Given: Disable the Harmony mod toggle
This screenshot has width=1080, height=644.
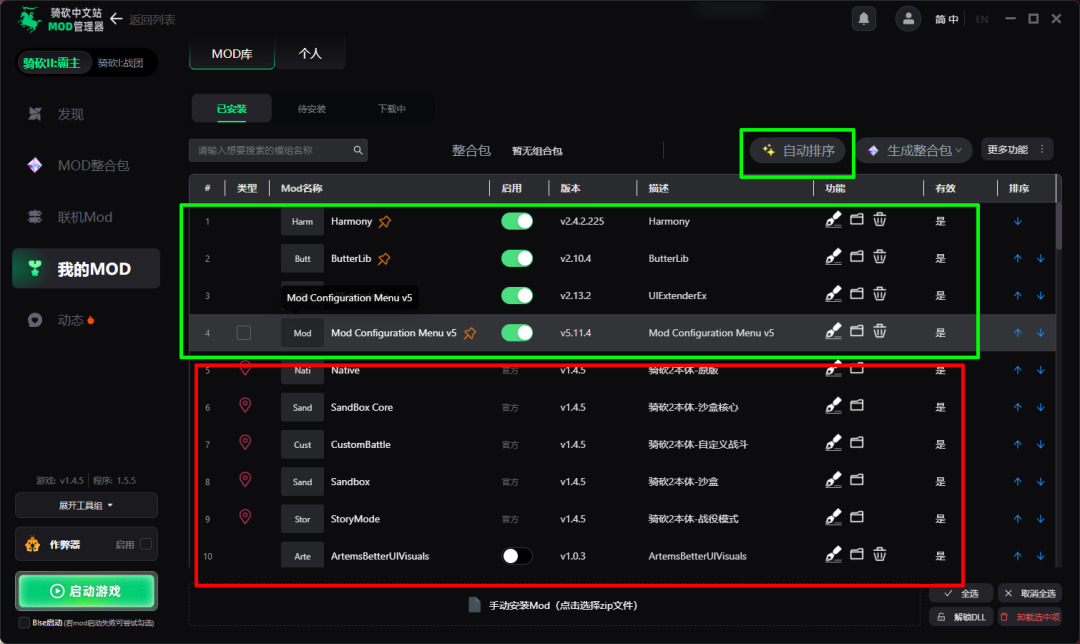Looking at the screenshot, I should (517, 221).
